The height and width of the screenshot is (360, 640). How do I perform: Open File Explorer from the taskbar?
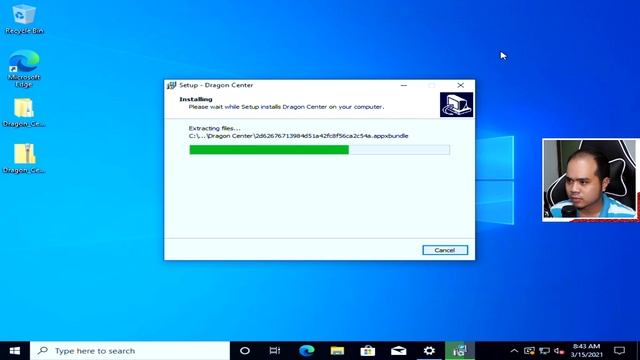coord(337,351)
